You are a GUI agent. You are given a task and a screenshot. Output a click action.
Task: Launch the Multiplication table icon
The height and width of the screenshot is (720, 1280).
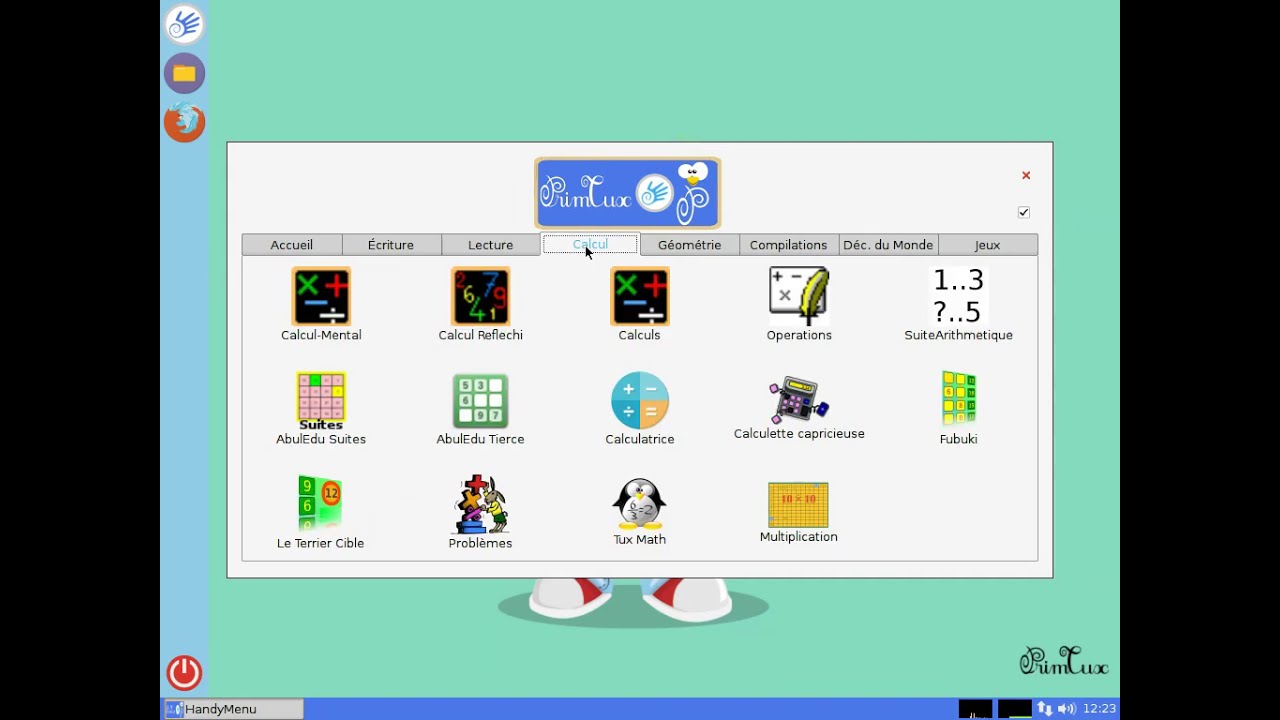click(x=798, y=505)
